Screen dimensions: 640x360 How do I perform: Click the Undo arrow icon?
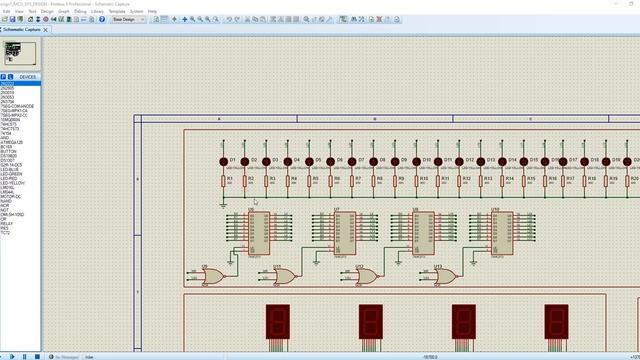point(229,19)
